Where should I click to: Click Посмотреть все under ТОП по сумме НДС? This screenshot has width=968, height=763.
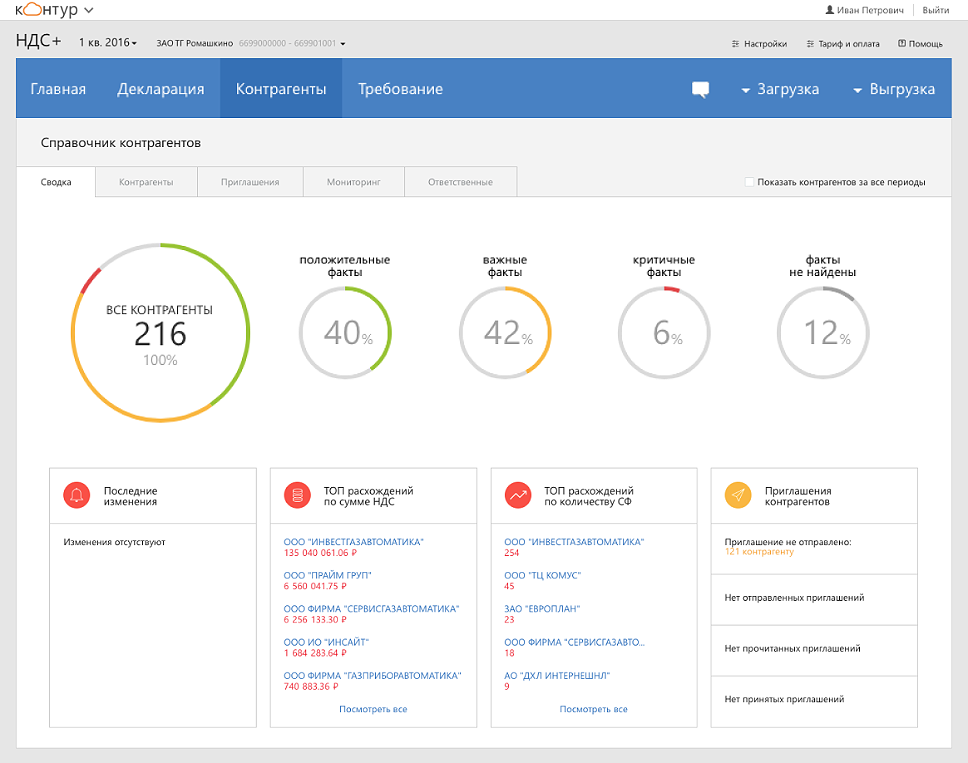[x=373, y=709]
